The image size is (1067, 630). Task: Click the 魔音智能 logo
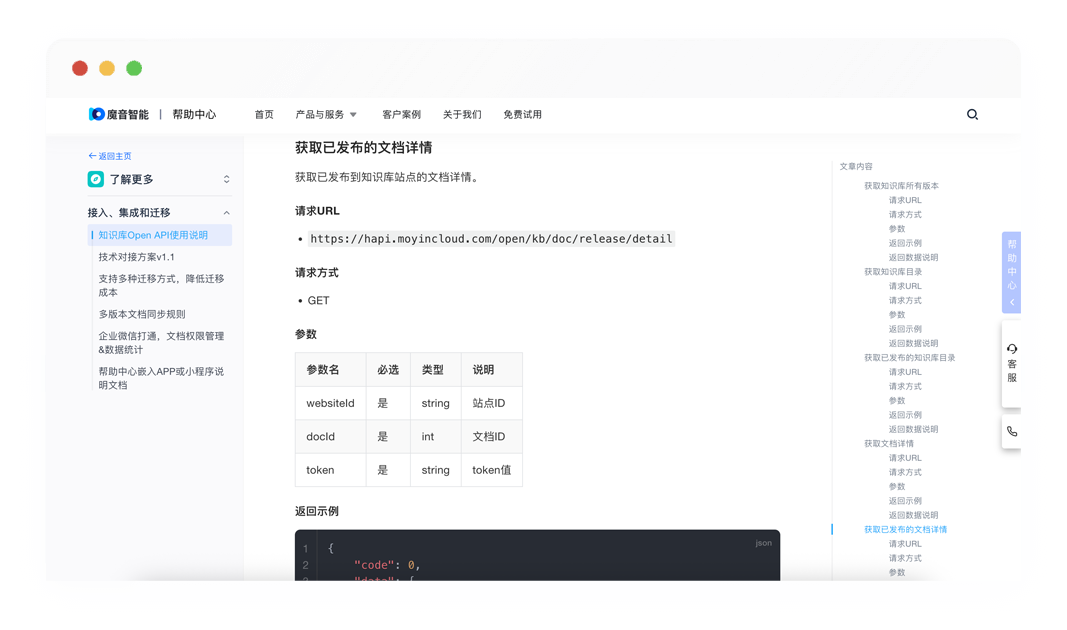(x=119, y=115)
